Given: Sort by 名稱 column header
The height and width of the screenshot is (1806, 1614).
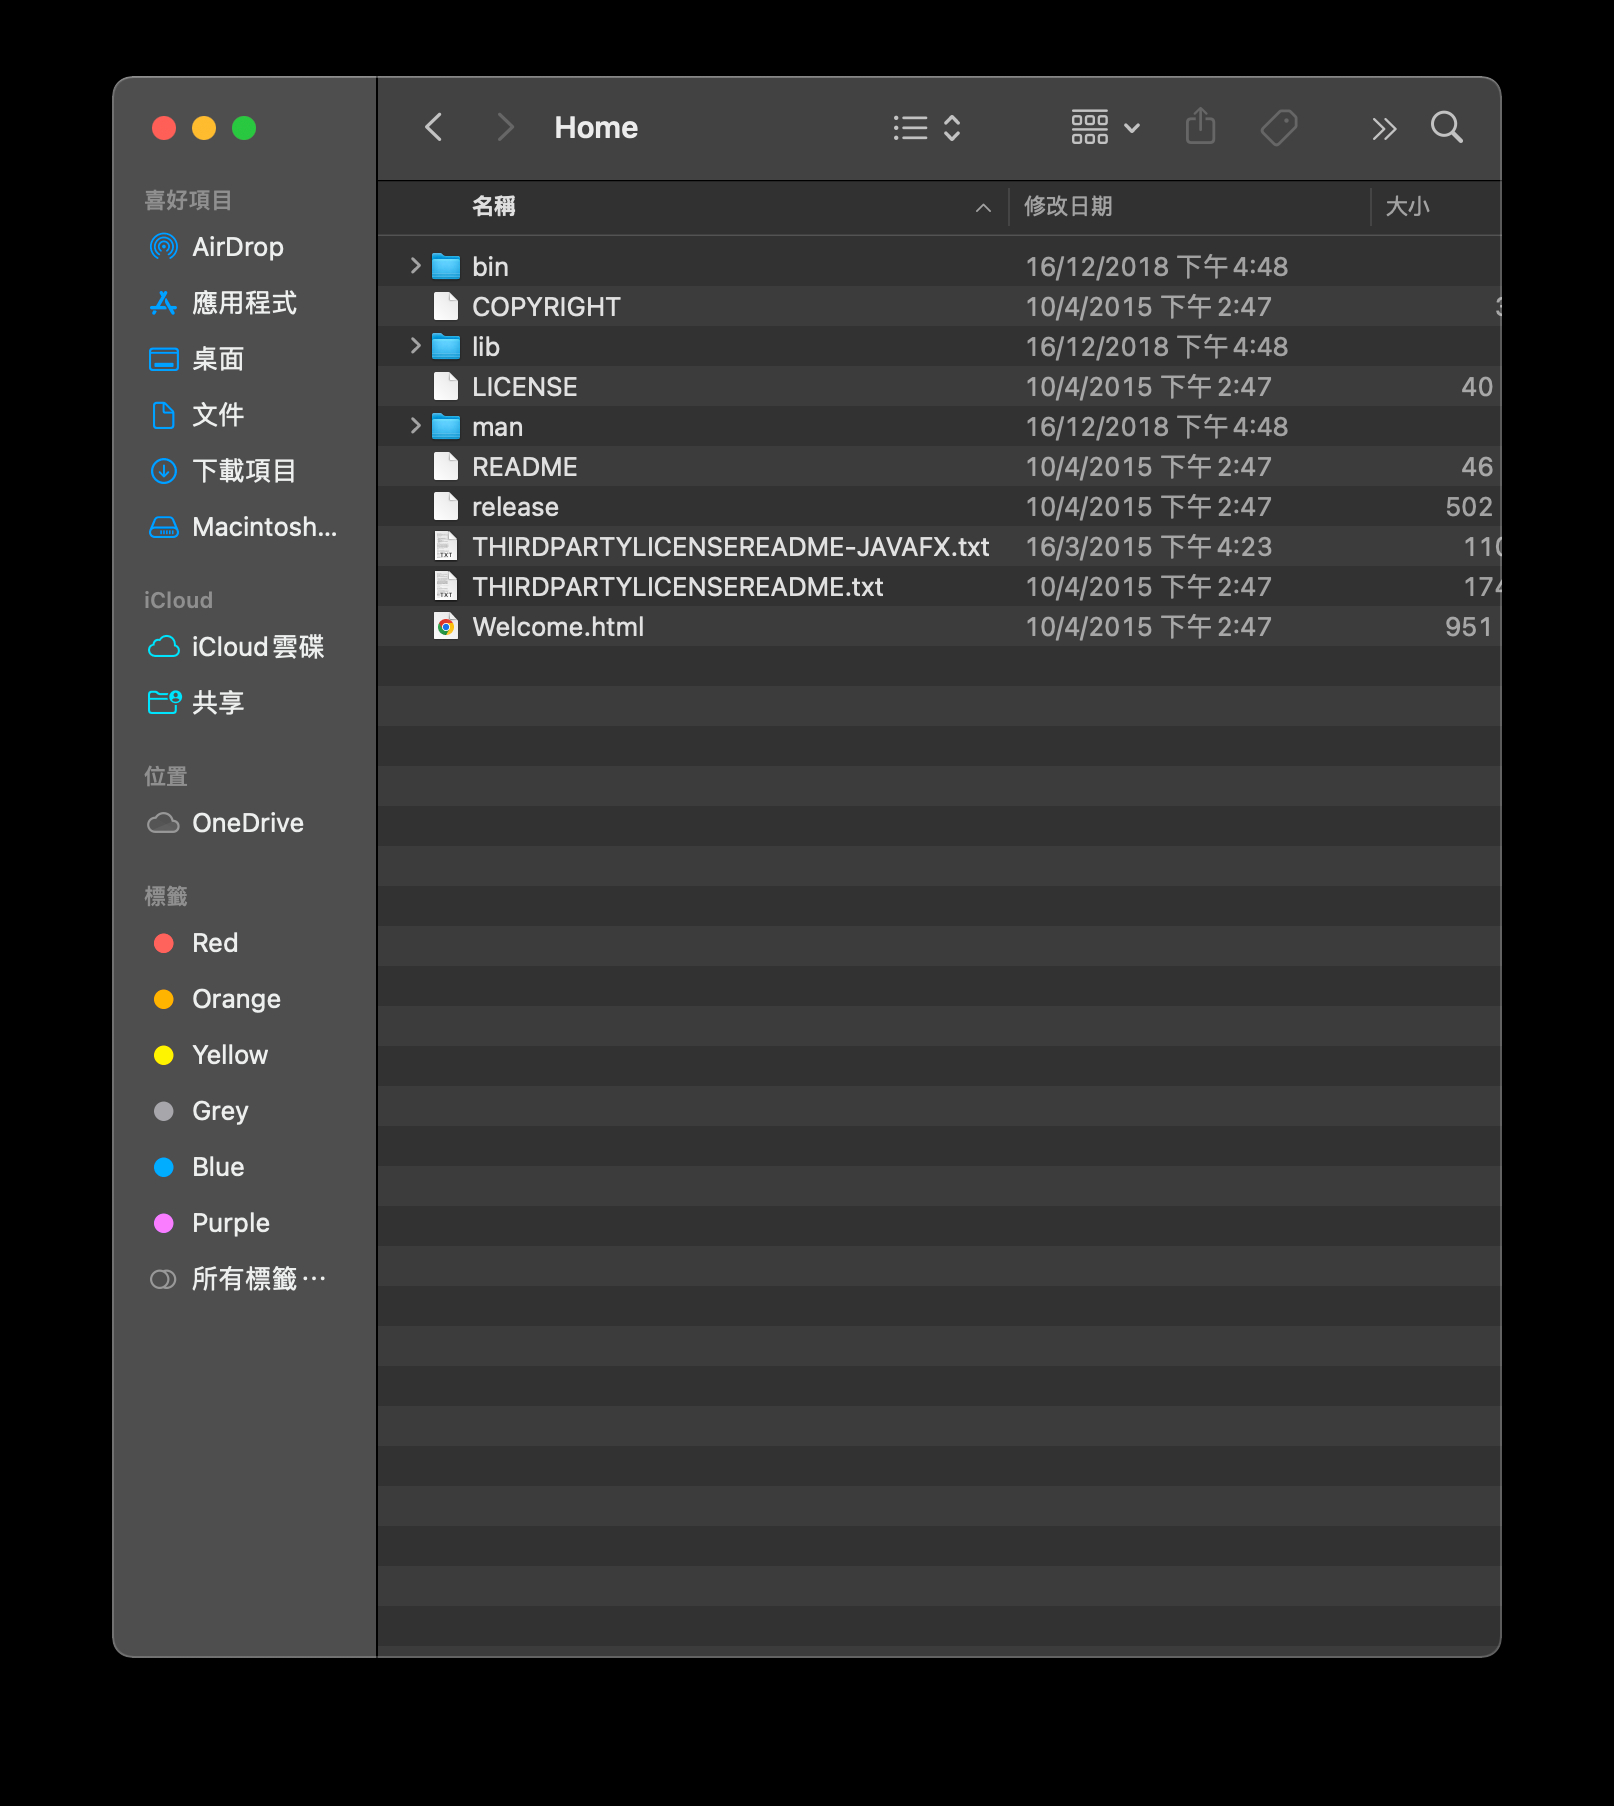Looking at the screenshot, I should point(494,207).
